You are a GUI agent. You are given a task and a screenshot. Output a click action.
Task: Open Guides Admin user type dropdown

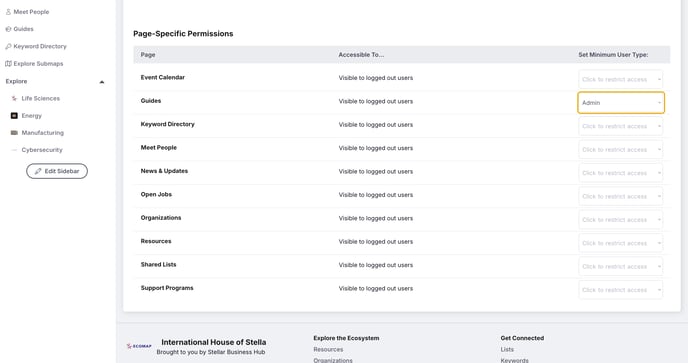[621, 103]
